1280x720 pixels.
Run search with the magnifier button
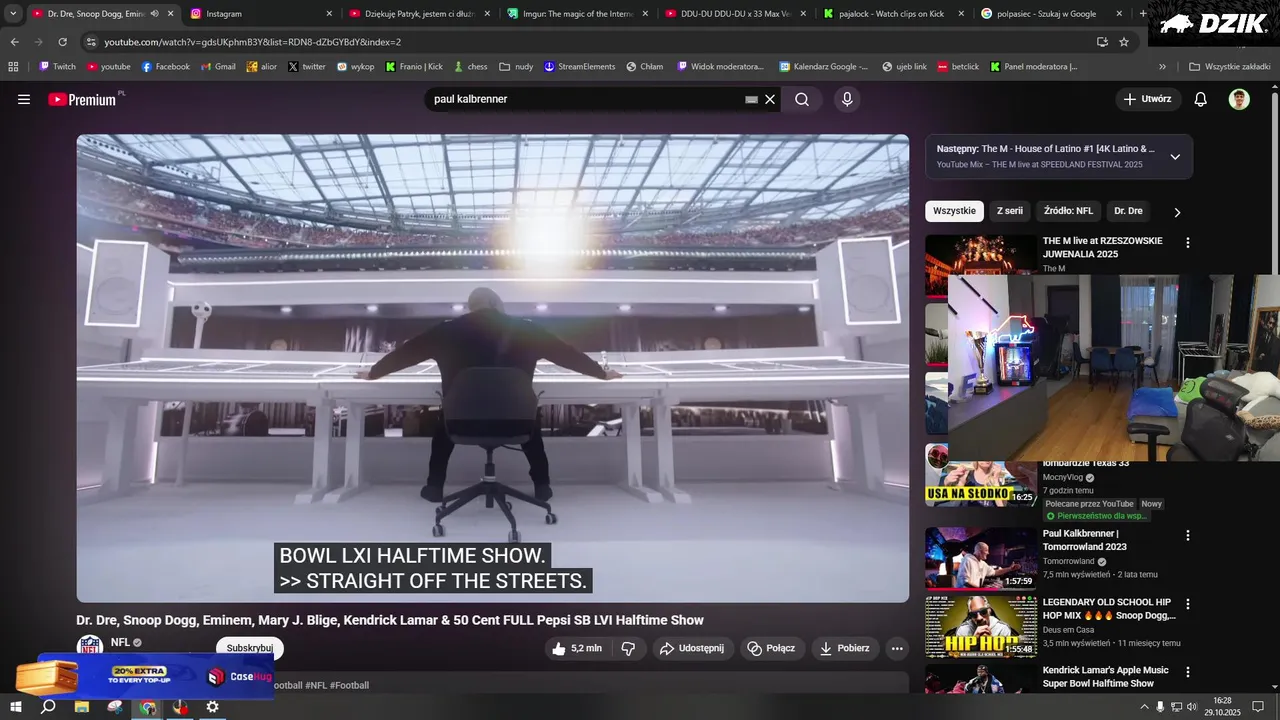[x=802, y=99]
